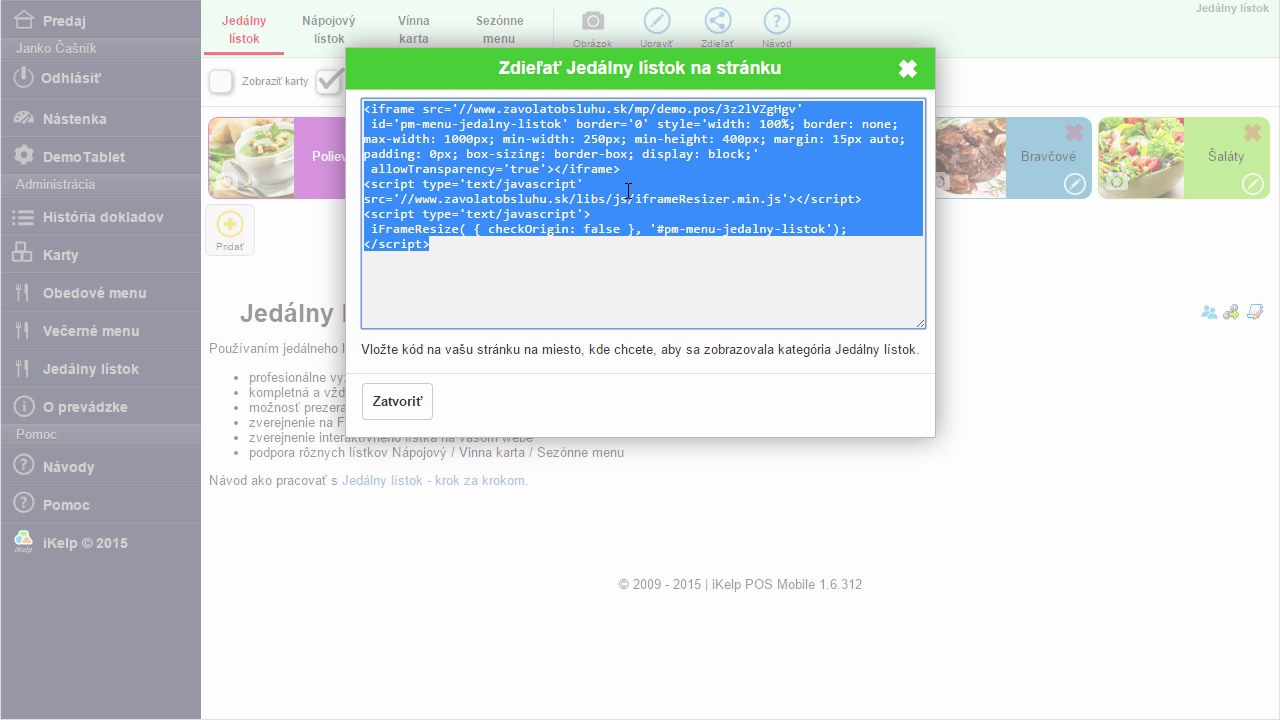
Task: Close the share dialog with the X
Action: [x=908, y=69]
